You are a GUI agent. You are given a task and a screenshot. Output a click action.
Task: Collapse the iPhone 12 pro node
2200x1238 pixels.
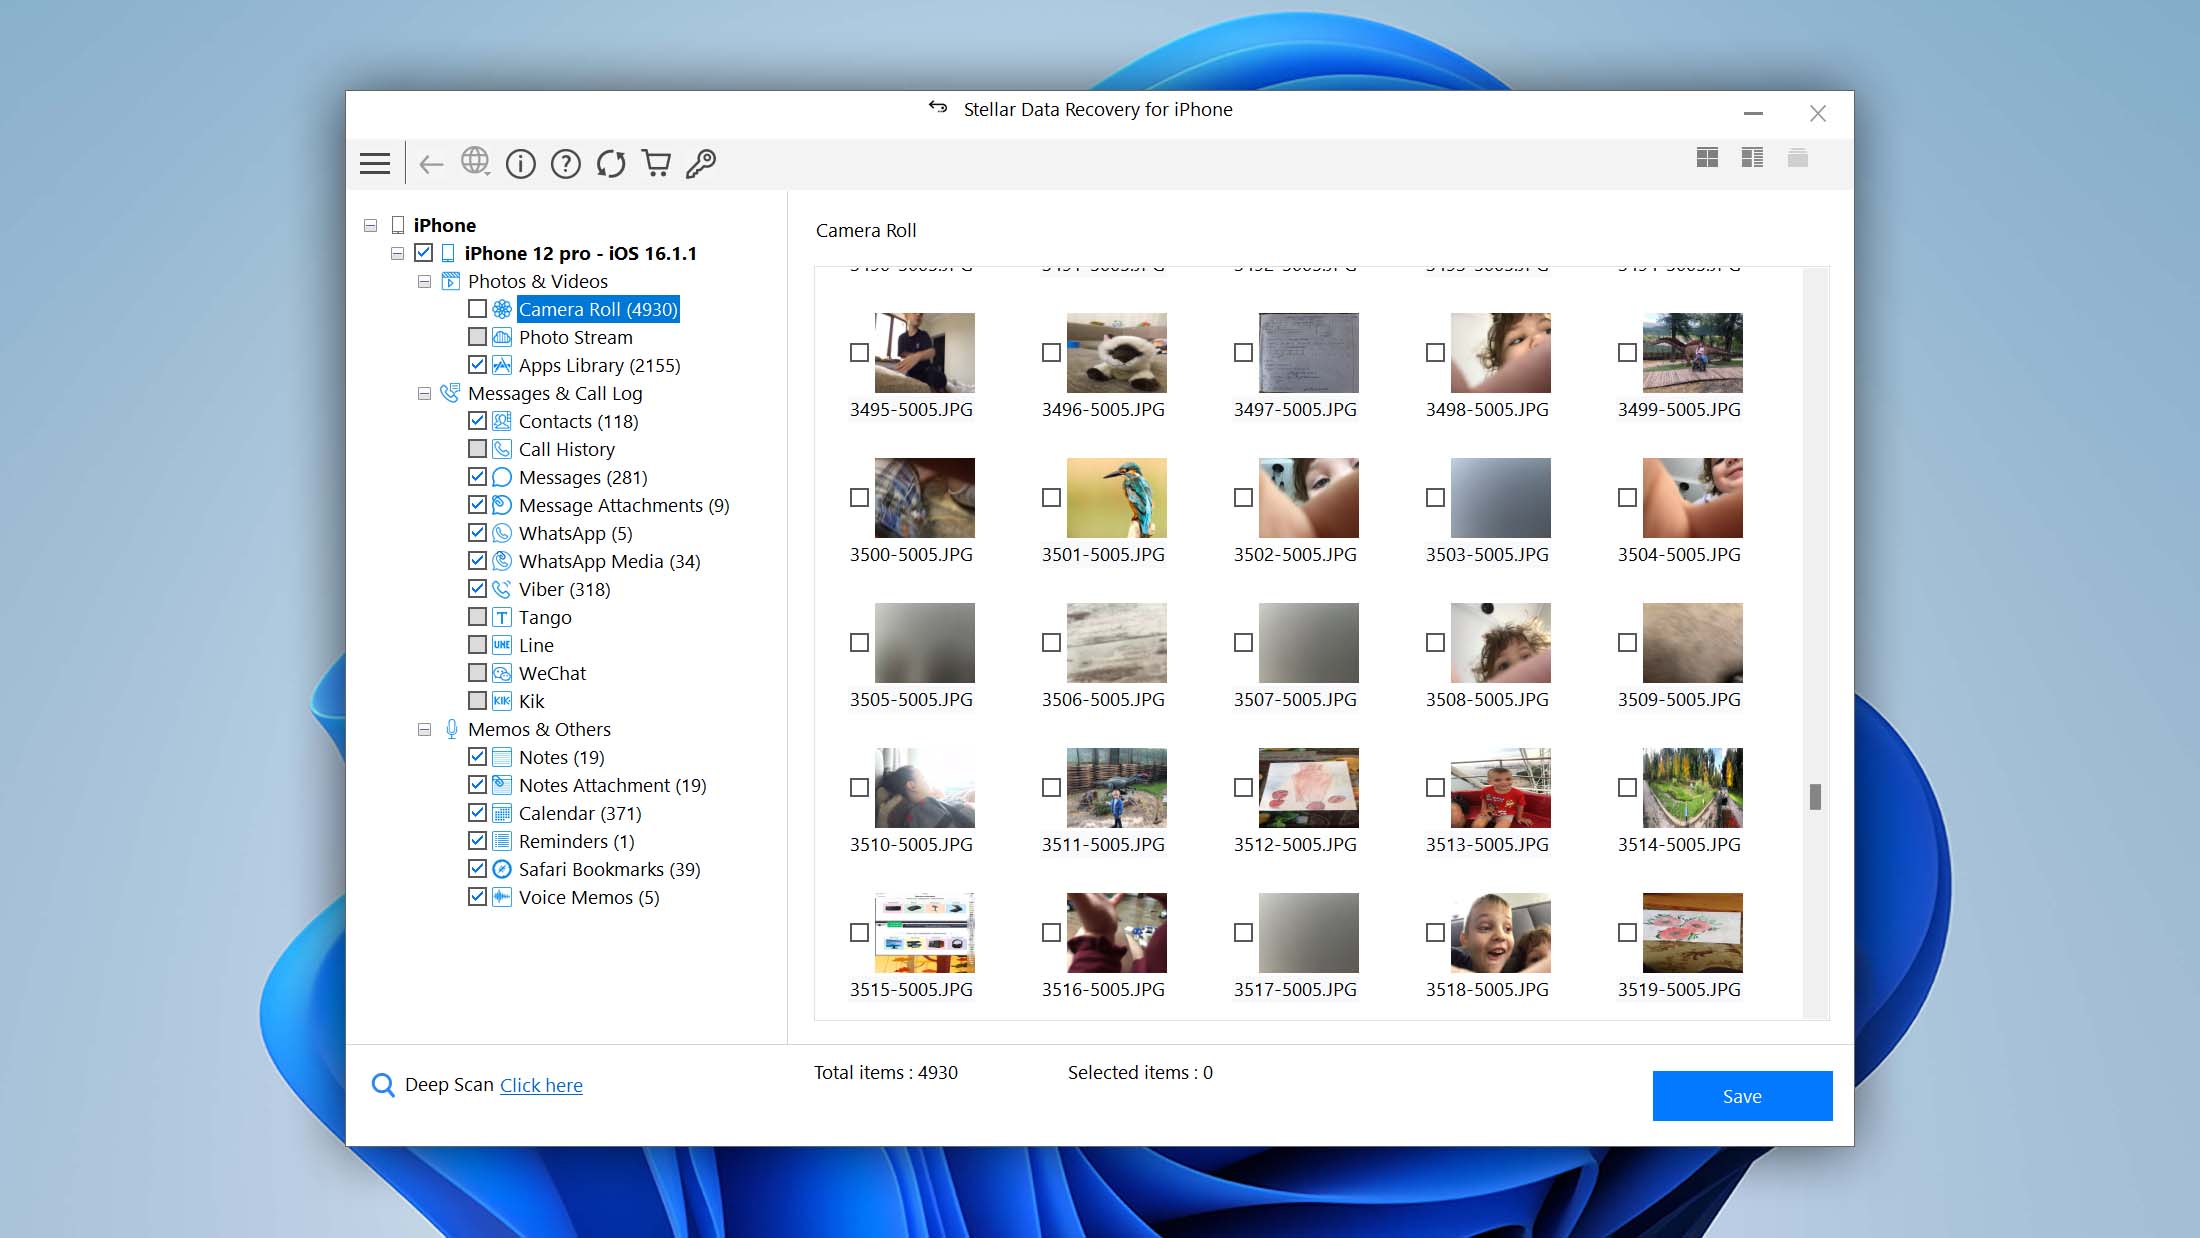click(x=397, y=254)
